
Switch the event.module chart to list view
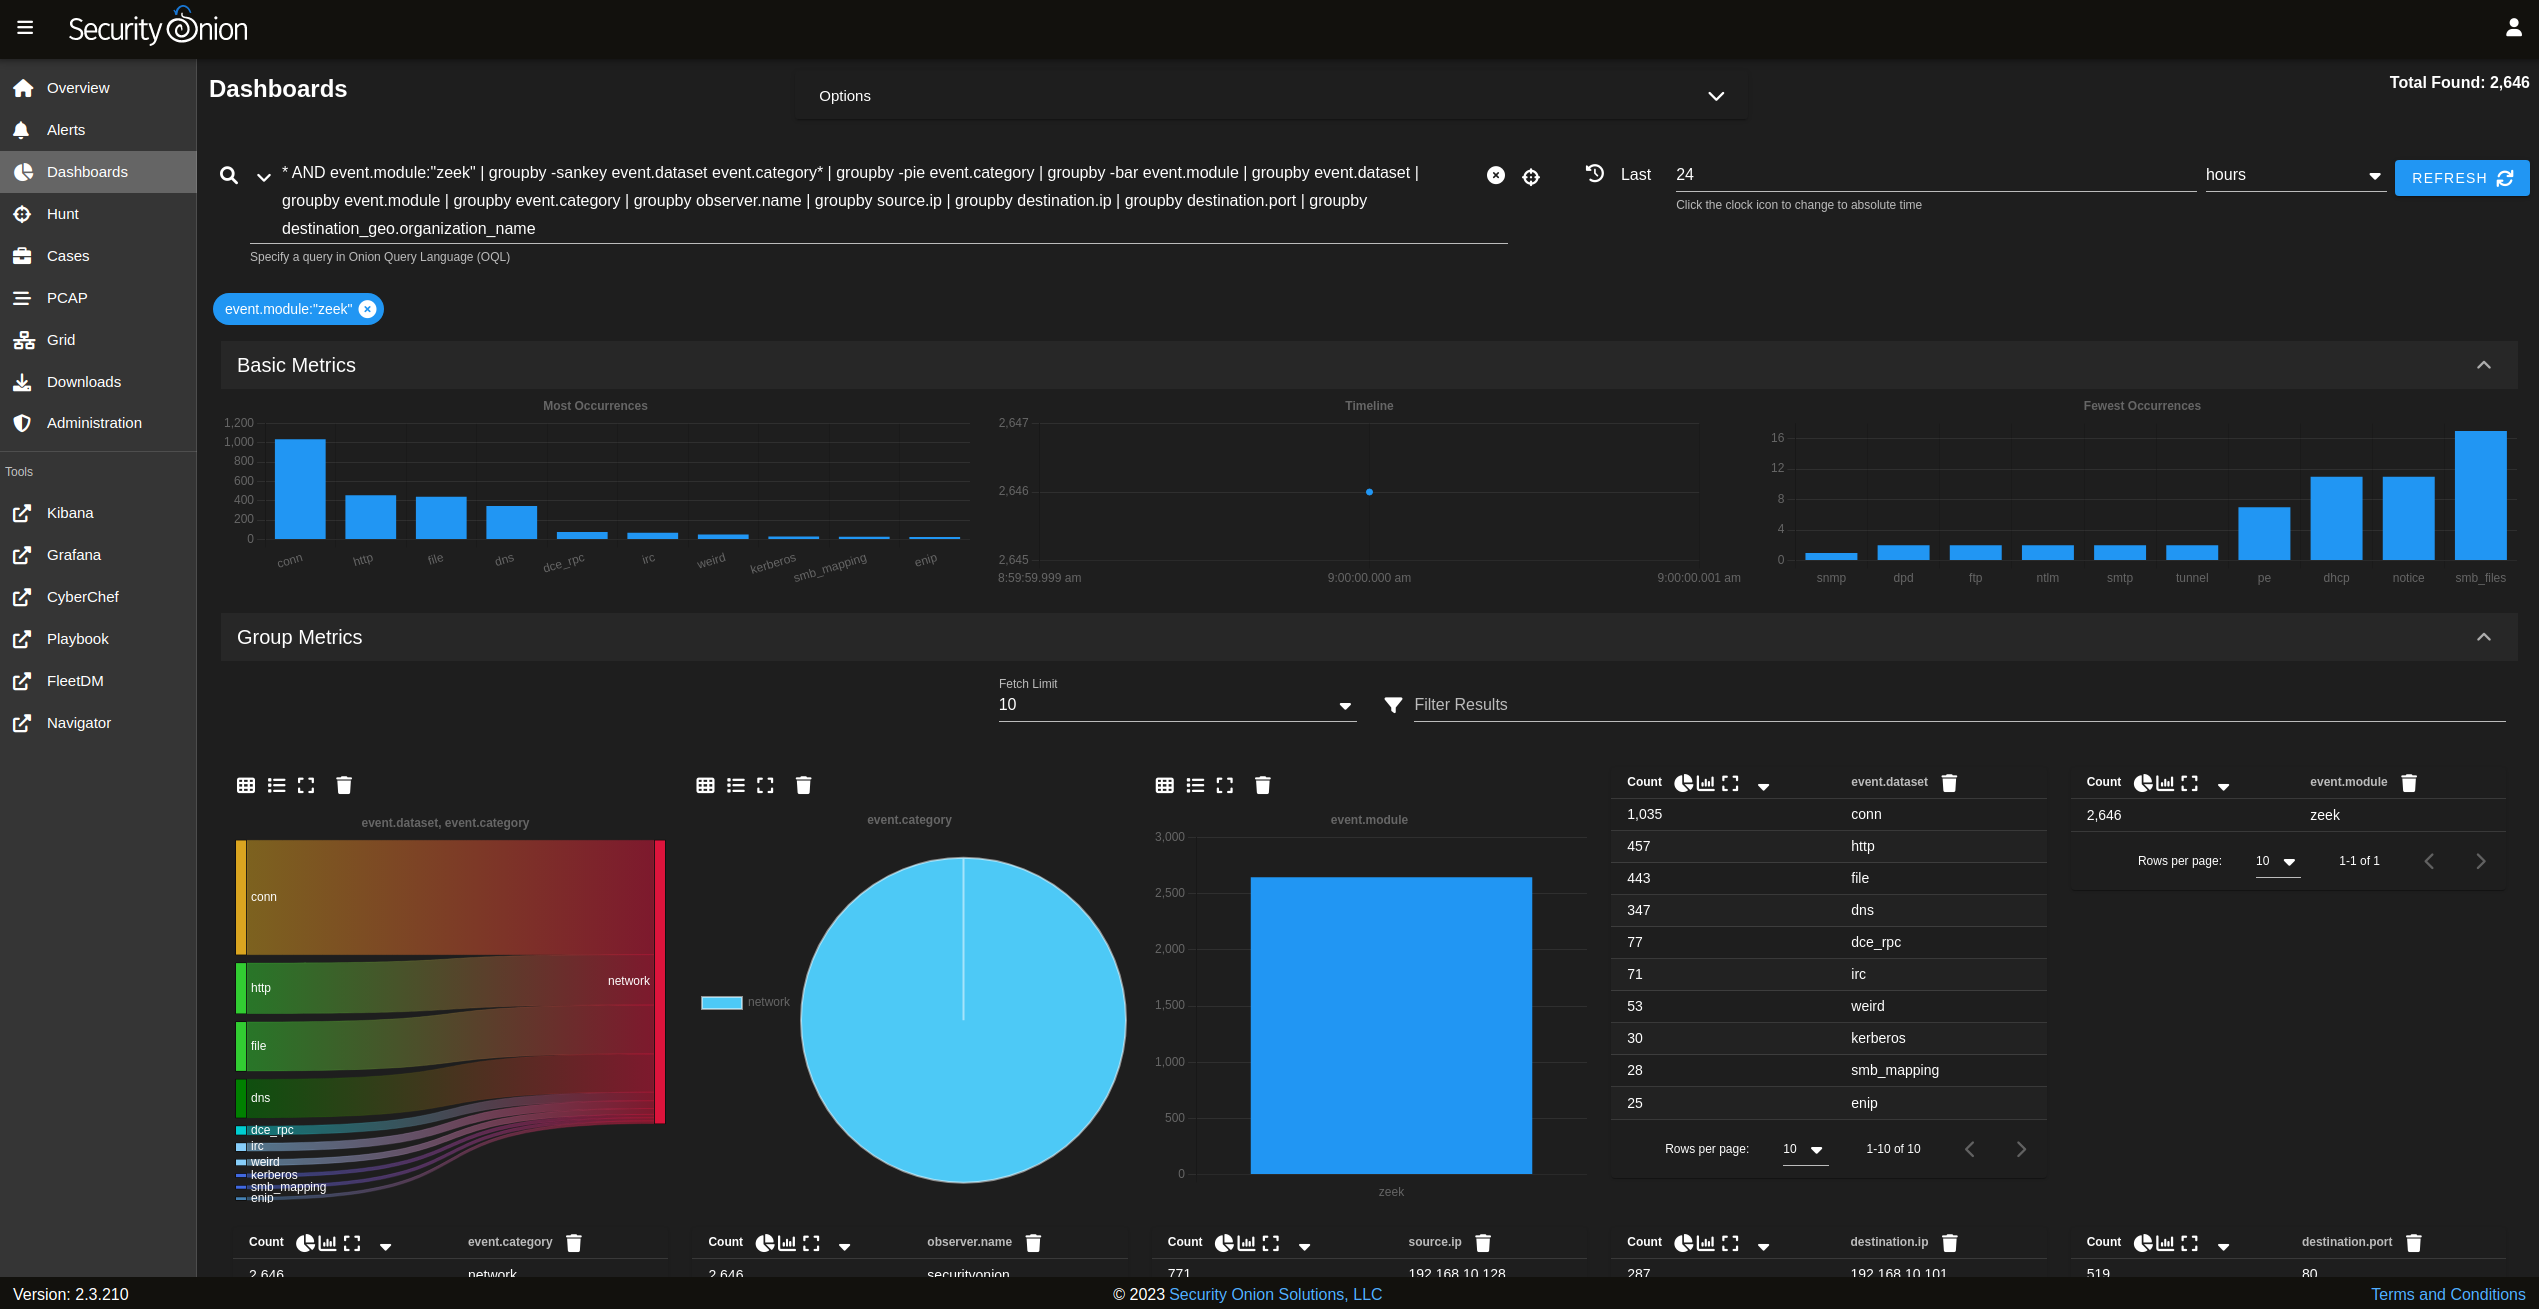(1195, 785)
